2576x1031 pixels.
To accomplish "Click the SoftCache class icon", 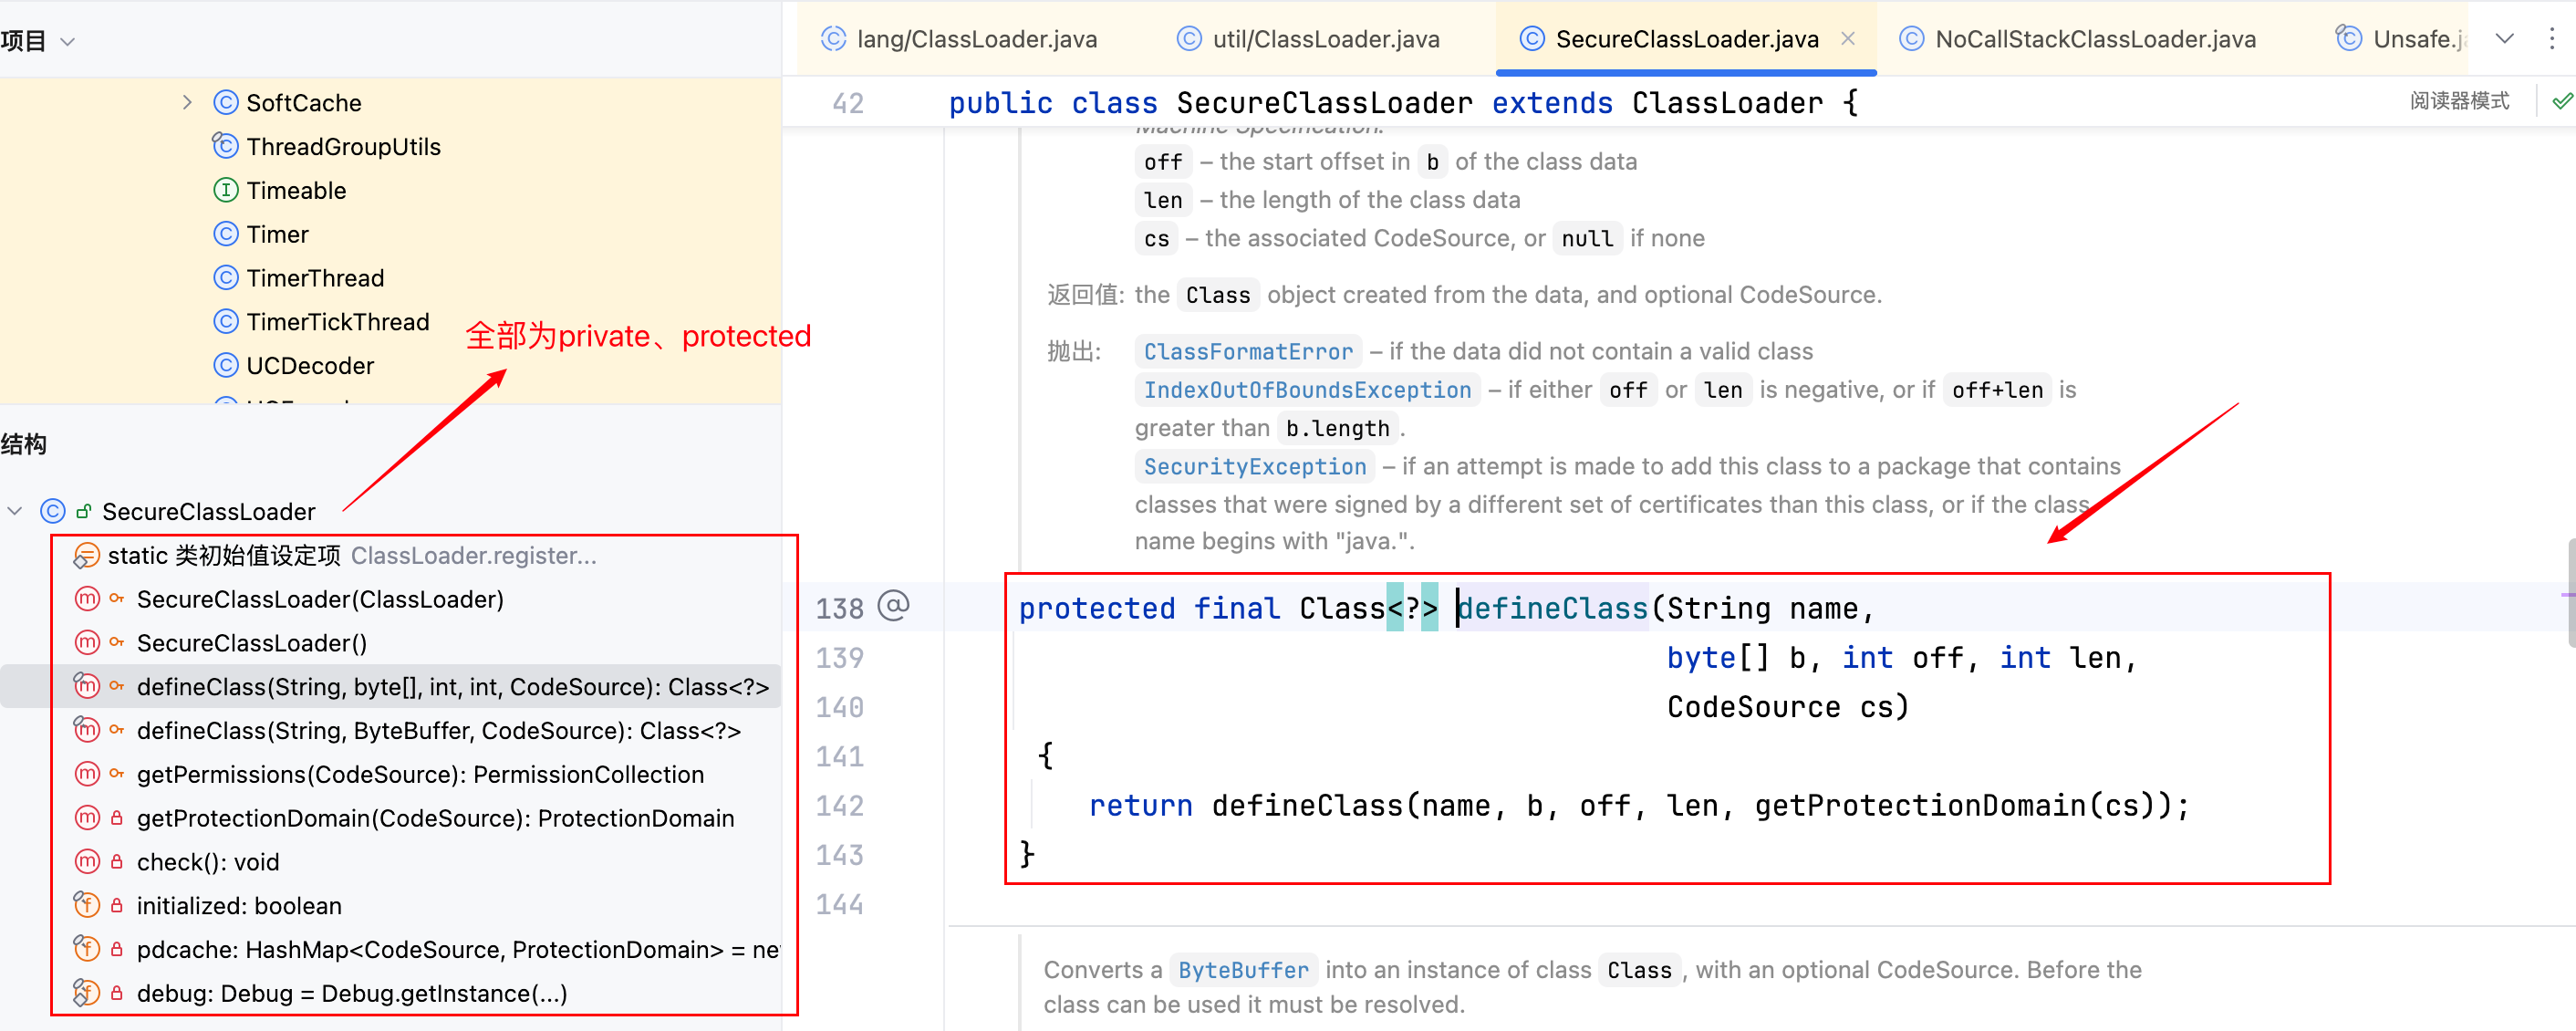I will click(x=226, y=102).
